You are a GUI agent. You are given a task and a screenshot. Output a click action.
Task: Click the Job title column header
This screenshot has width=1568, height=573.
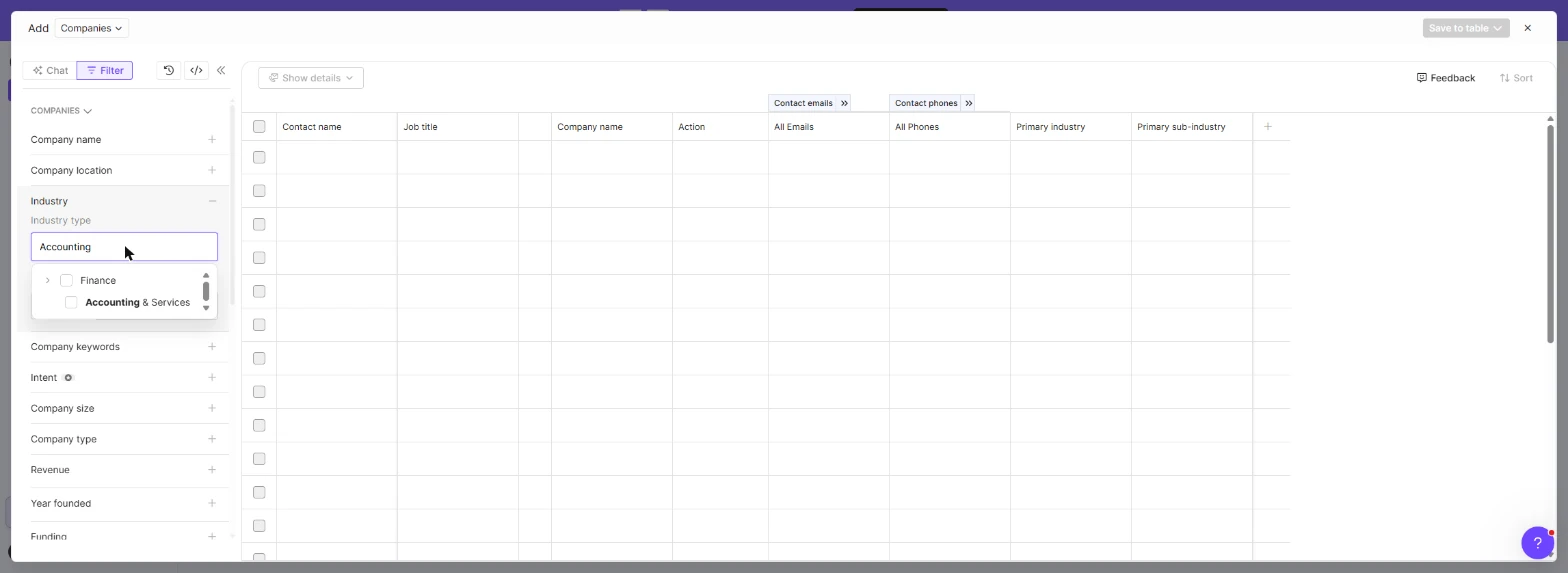458,127
